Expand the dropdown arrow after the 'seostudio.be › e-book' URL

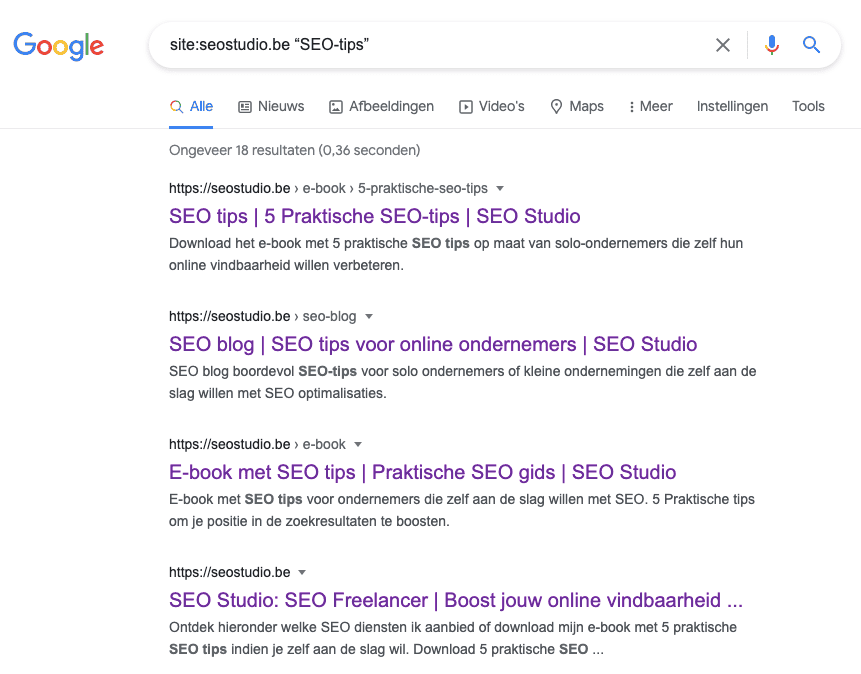click(x=358, y=444)
